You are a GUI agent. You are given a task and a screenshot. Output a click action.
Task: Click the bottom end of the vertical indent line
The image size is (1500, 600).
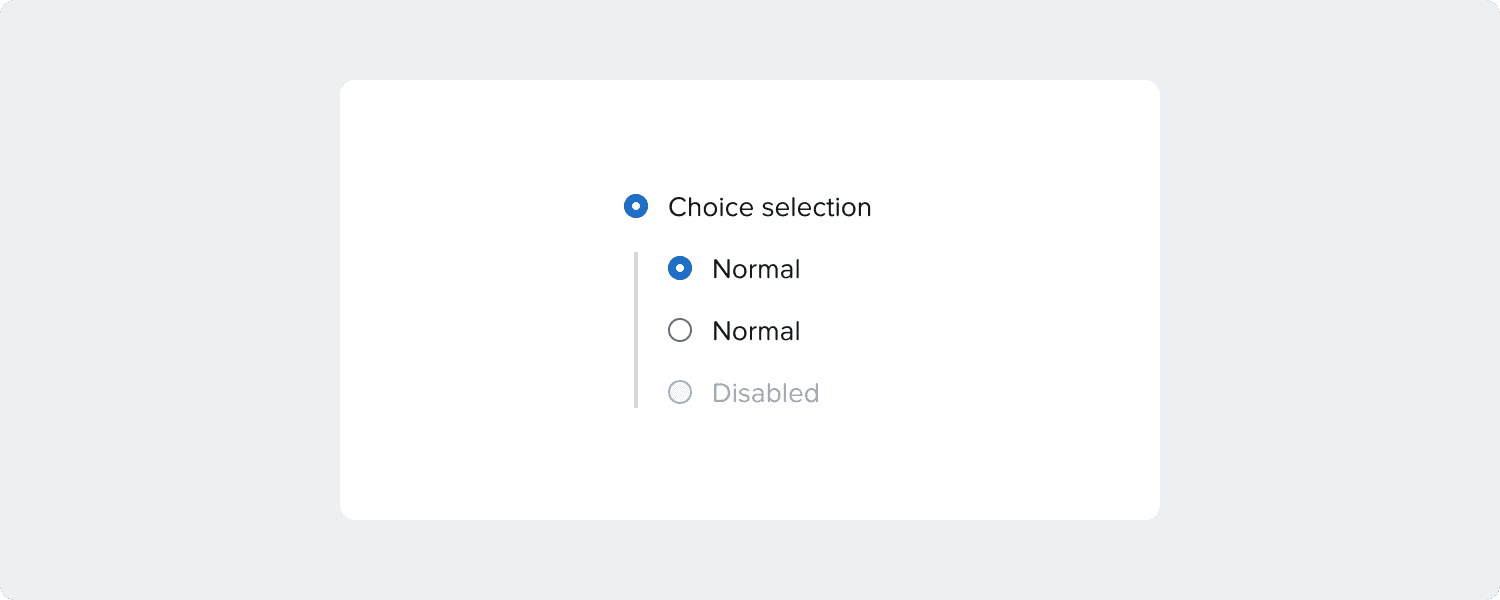coord(636,405)
